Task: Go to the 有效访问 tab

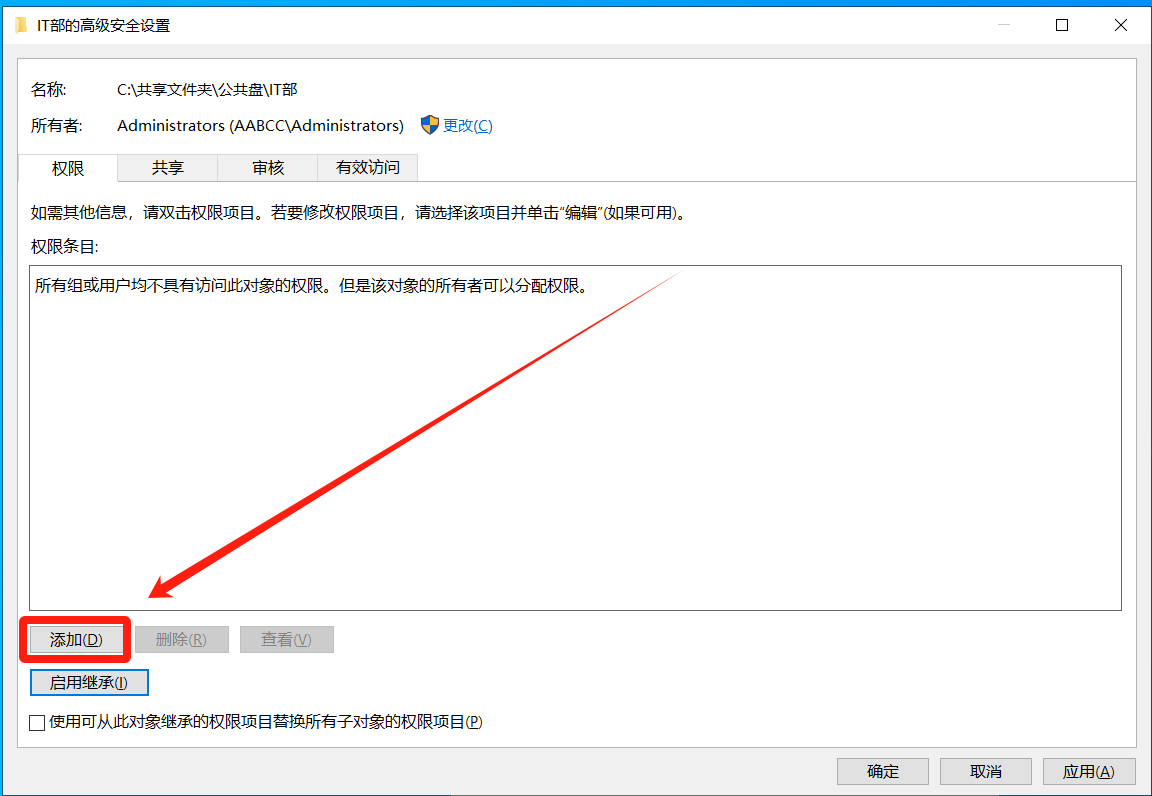Action: click(367, 168)
